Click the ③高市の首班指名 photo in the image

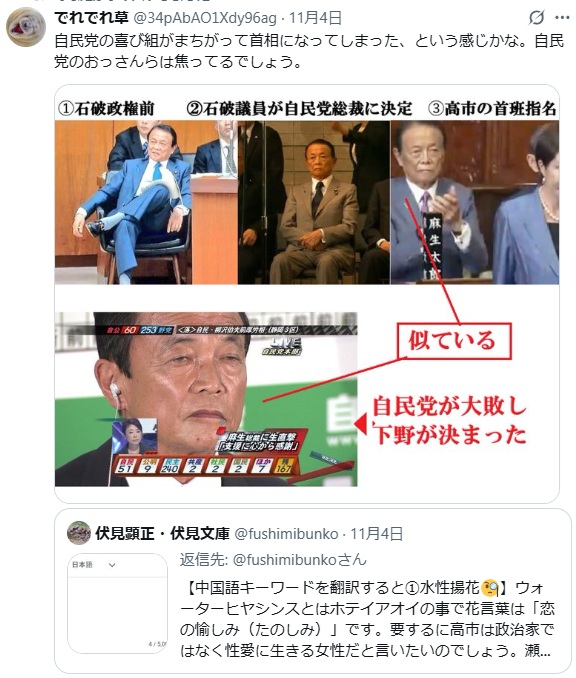(x=474, y=202)
